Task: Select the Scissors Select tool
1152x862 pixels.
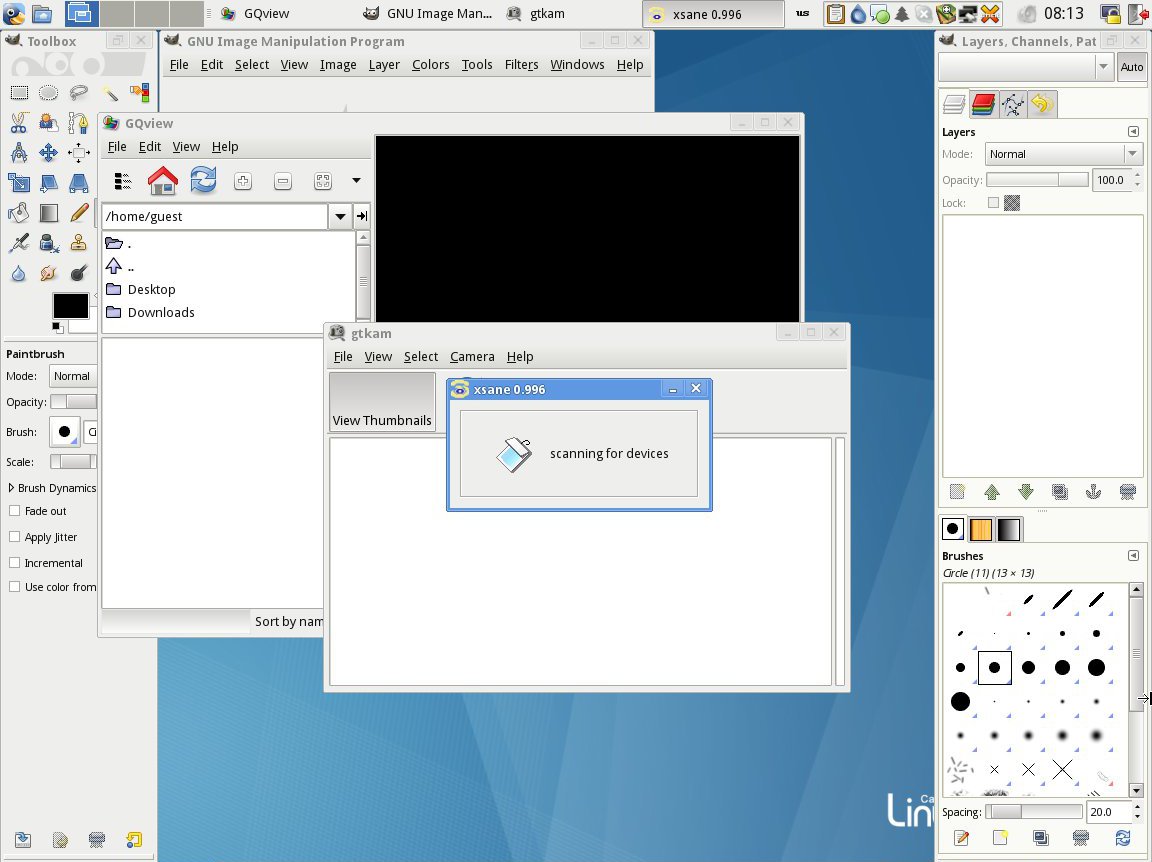Action: pos(19,123)
